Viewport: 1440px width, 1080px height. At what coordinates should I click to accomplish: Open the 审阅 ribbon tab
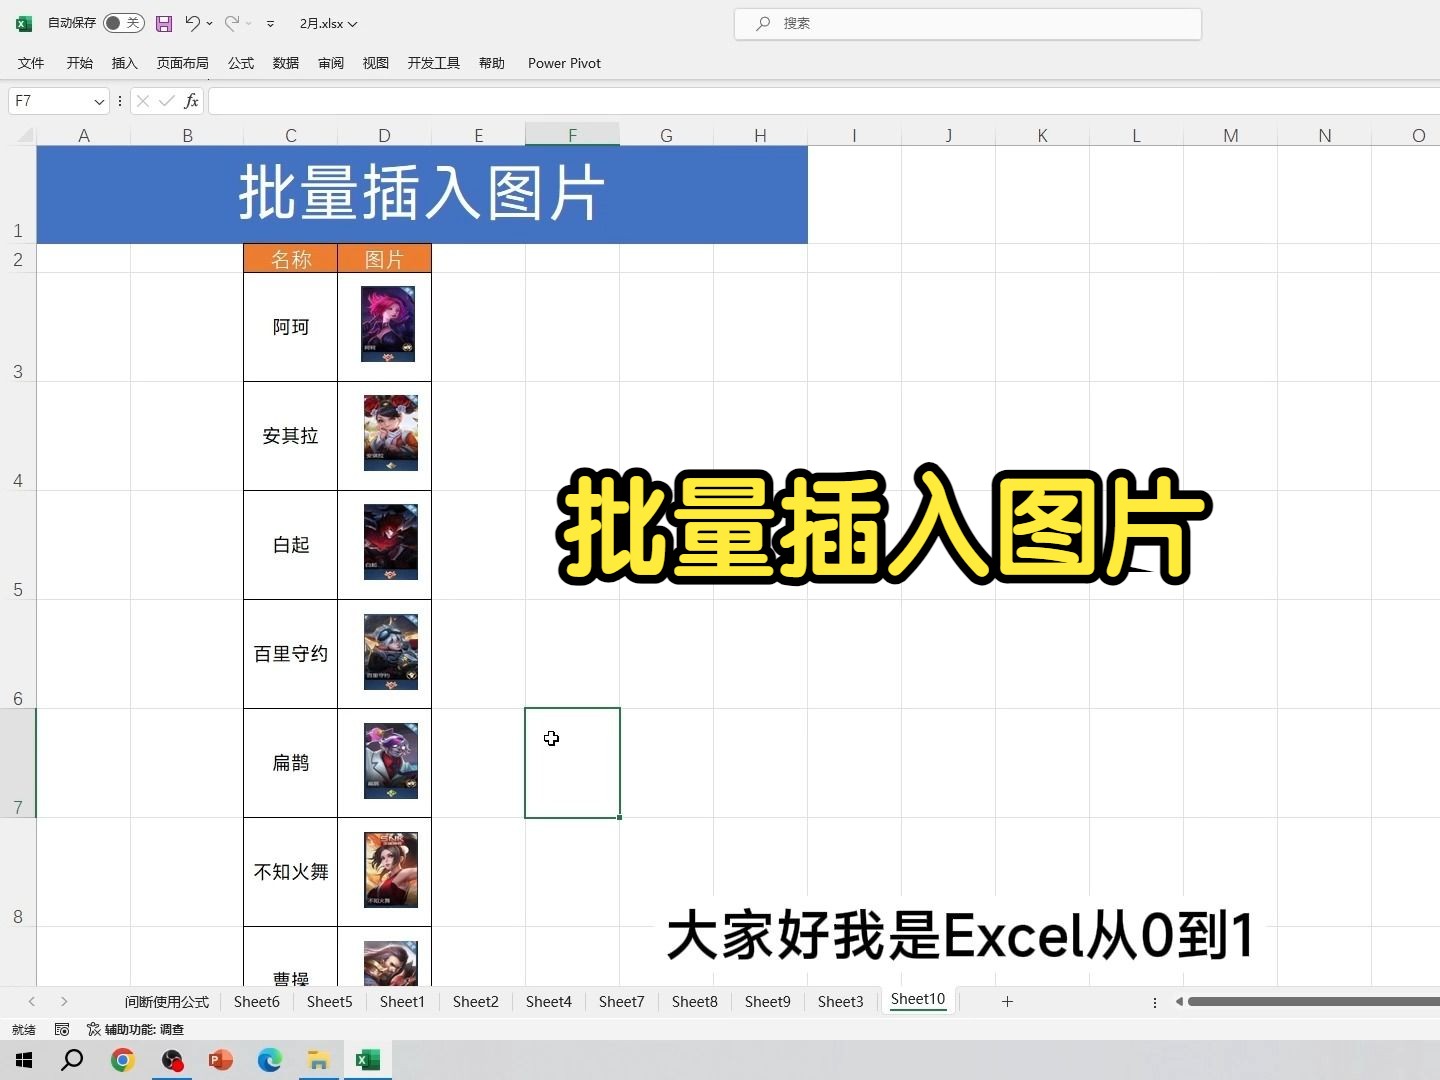[331, 63]
